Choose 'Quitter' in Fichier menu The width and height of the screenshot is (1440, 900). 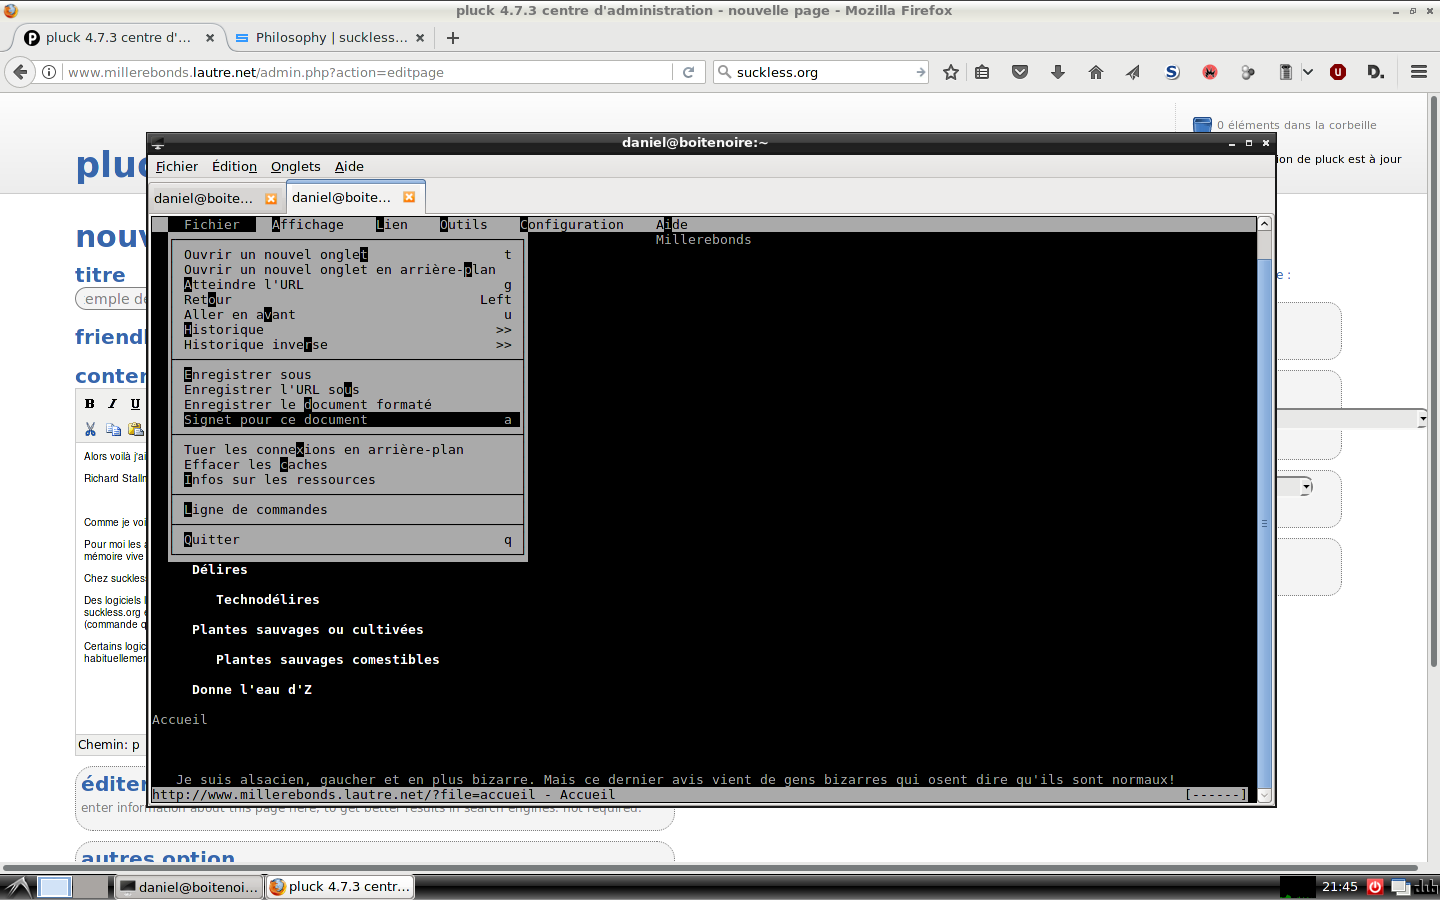click(348, 540)
